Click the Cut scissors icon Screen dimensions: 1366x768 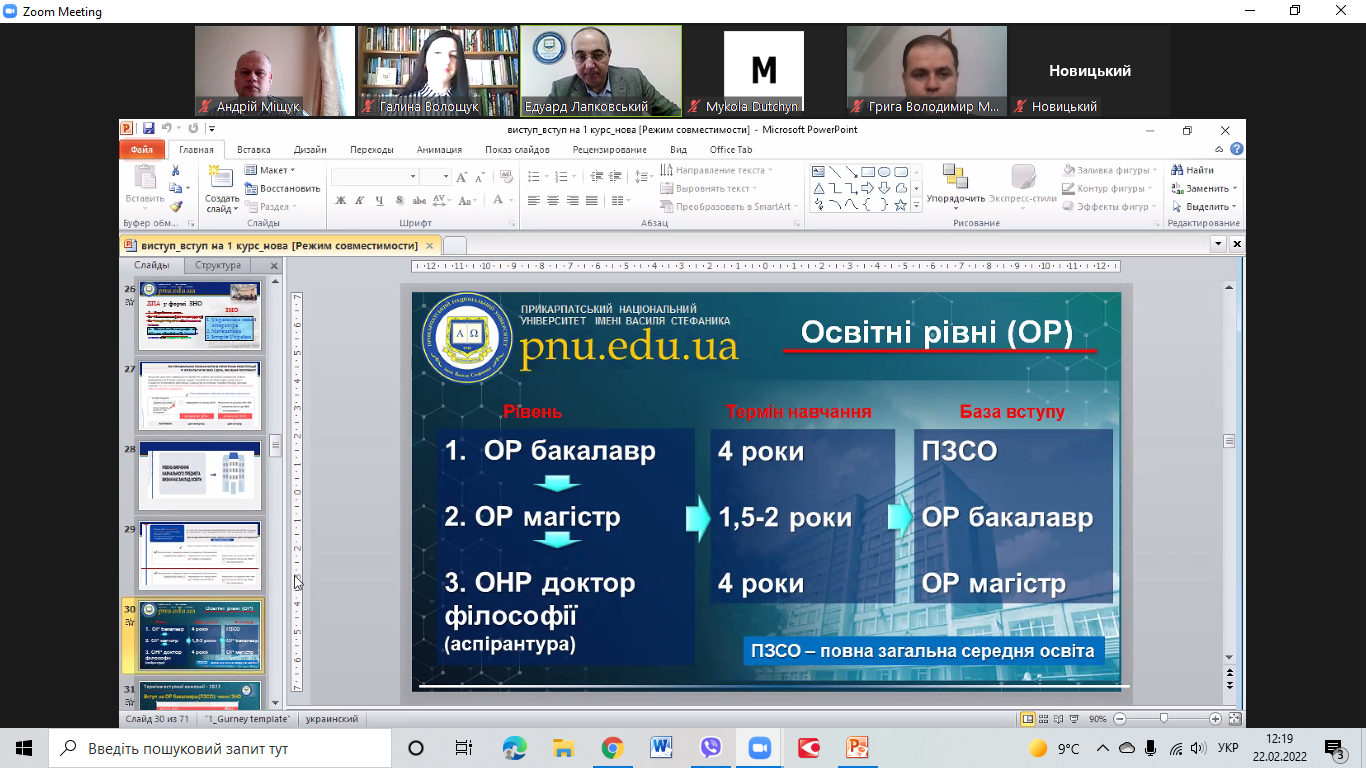(x=176, y=171)
